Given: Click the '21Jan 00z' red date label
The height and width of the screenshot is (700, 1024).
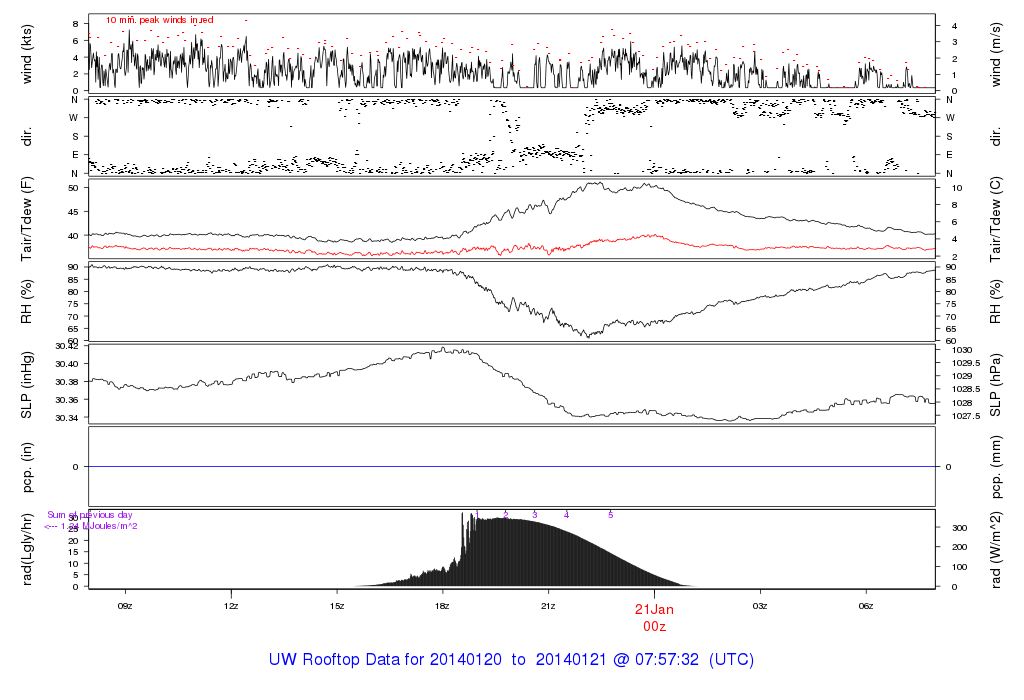Looking at the screenshot, I should 654,616.
